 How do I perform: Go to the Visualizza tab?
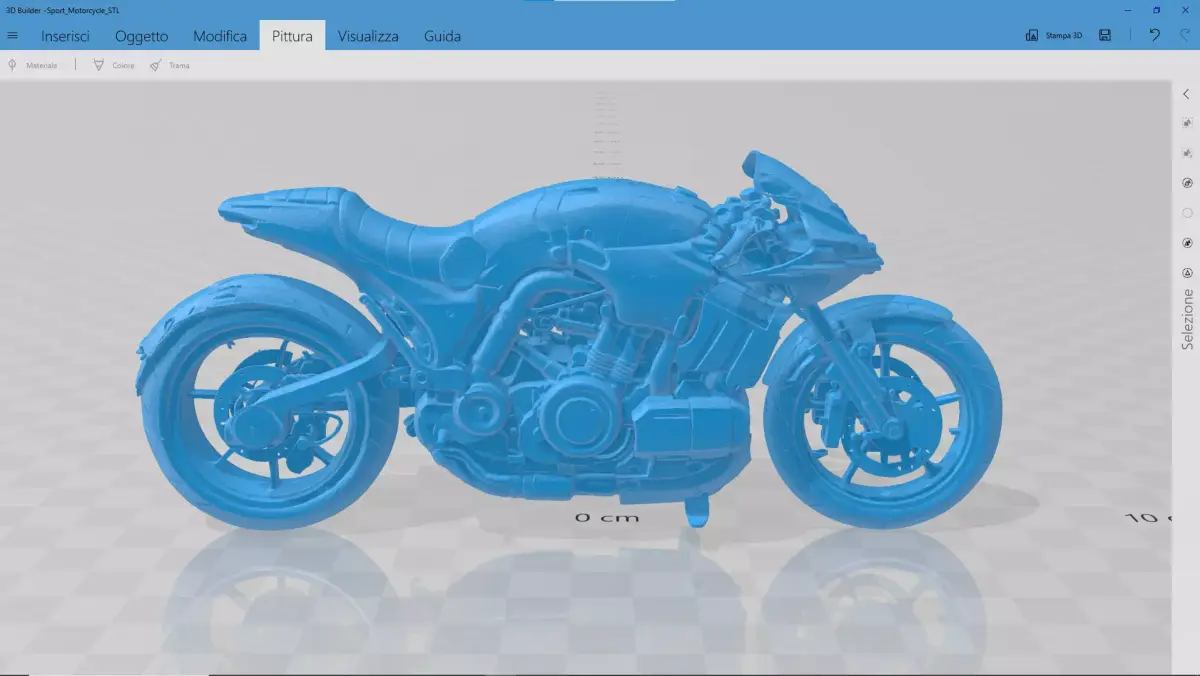(368, 36)
